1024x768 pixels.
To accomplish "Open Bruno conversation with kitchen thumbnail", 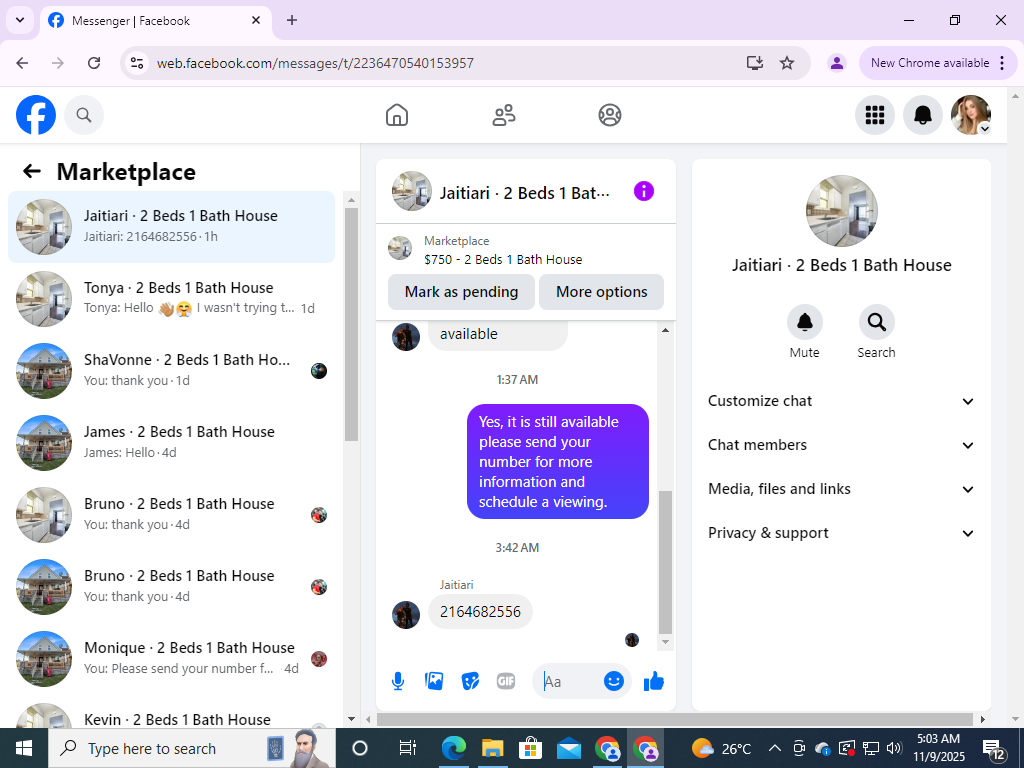I will tap(171, 515).
